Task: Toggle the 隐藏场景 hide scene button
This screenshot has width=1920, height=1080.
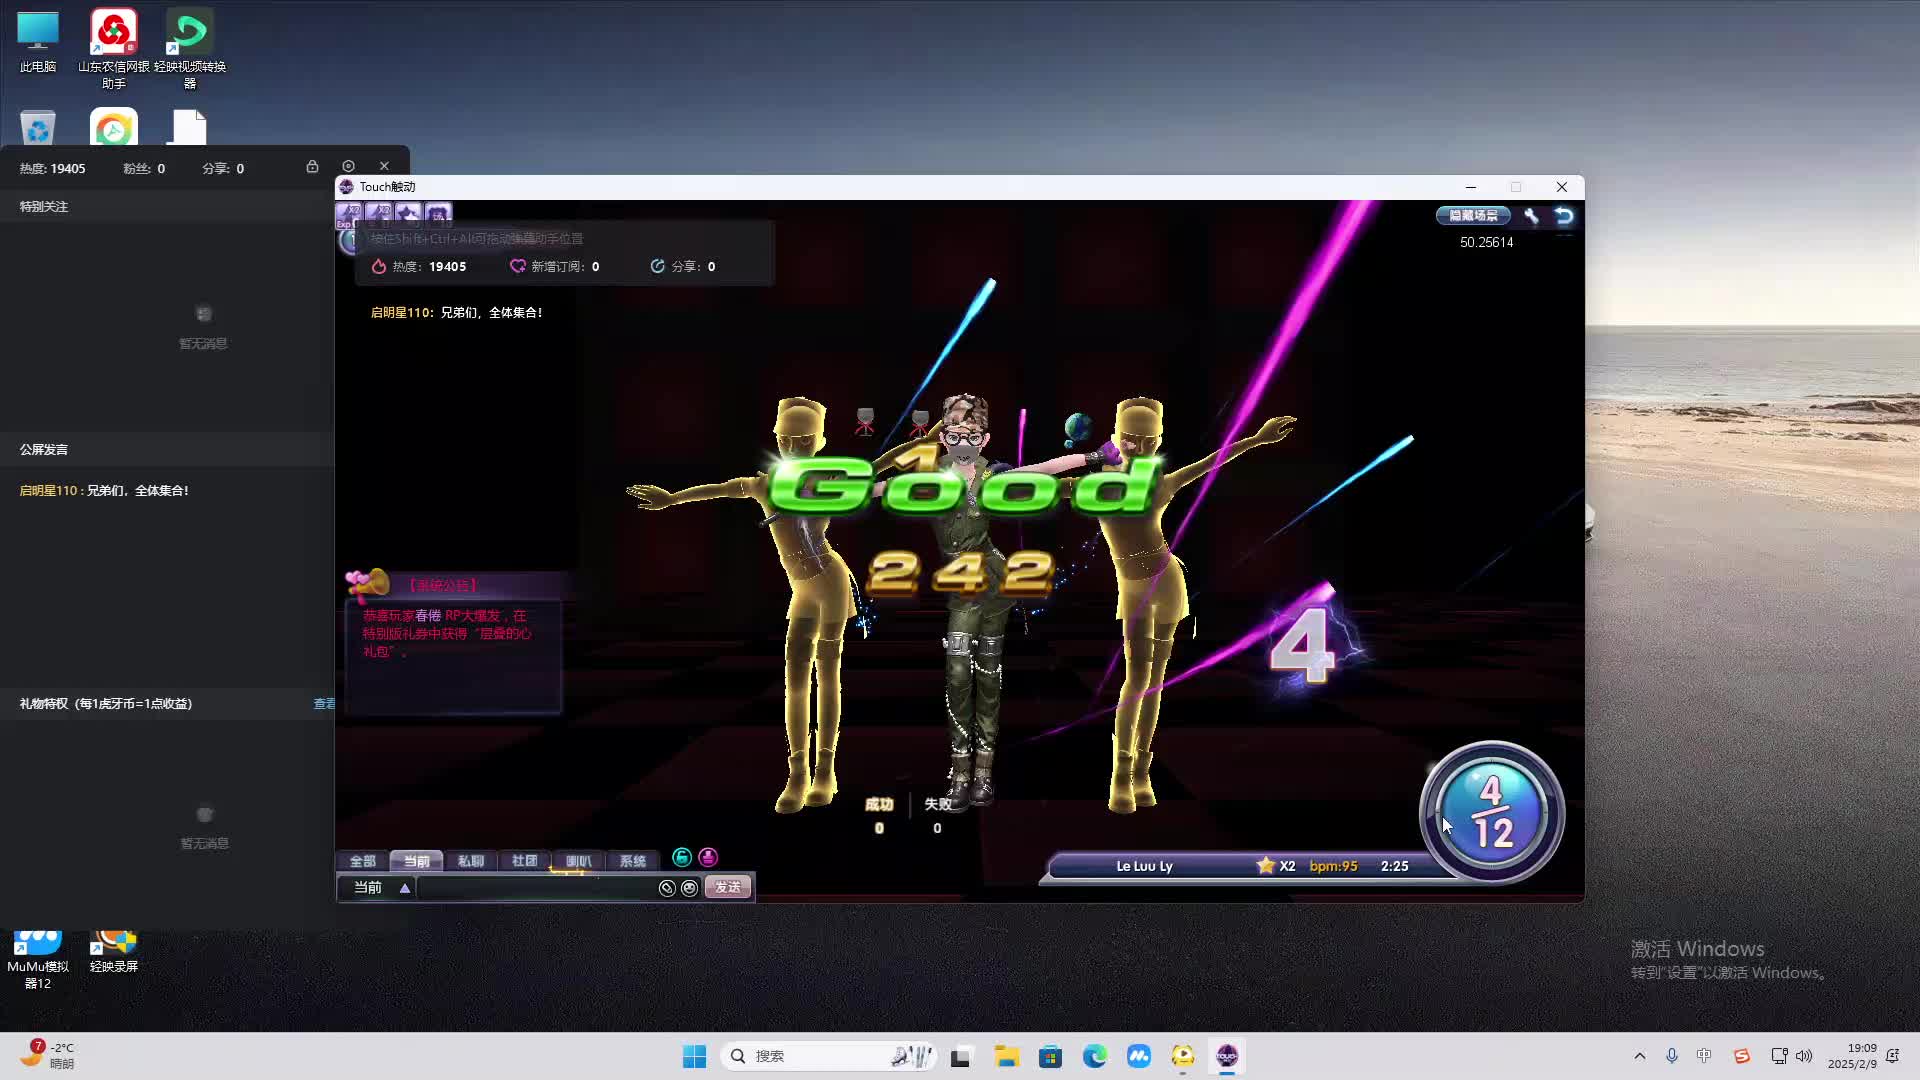Action: (x=1473, y=216)
